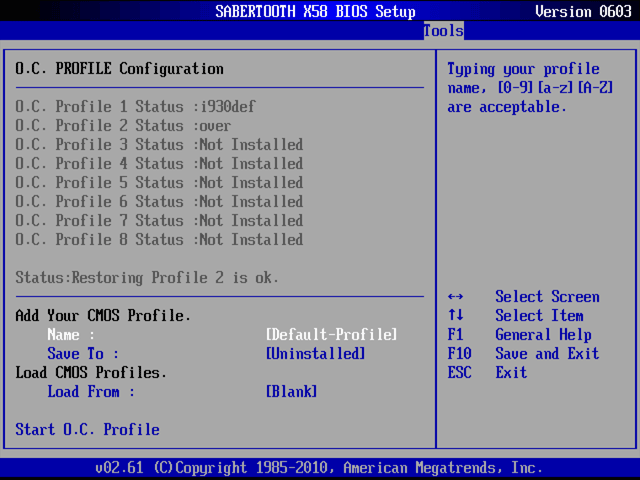Screen dimensions: 640x480
Task: Click O.C. Profile 3 Status row
Action: coord(159,144)
